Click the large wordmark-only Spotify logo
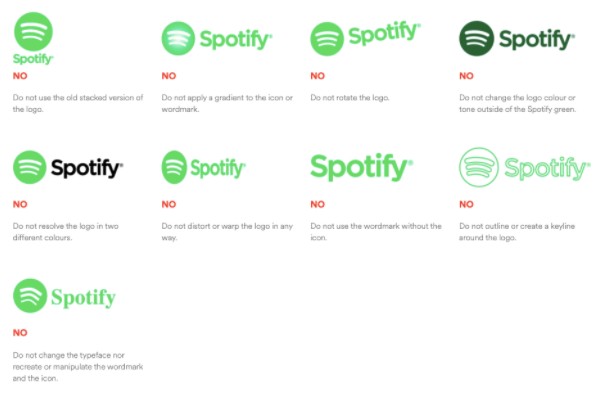606x395 pixels. [361, 167]
